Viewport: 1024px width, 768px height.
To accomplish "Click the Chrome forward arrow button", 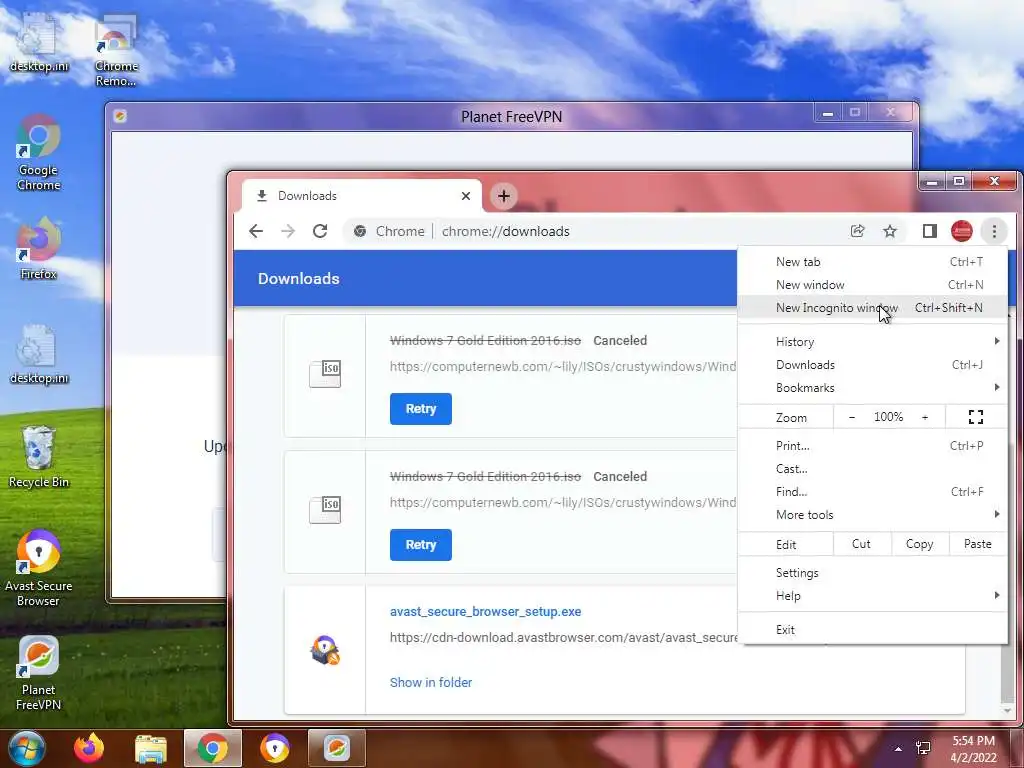I will point(288,231).
